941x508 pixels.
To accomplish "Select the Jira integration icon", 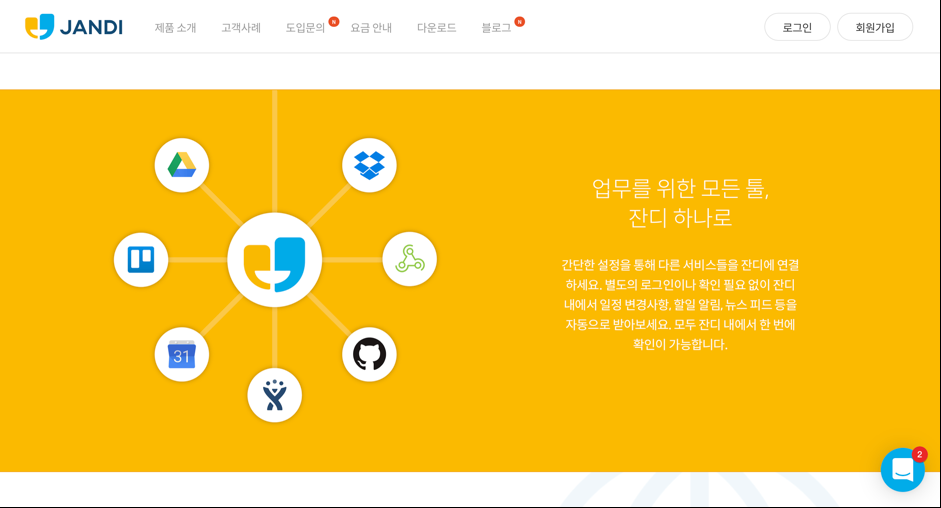I will pyautogui.click(x=275, y=395).
